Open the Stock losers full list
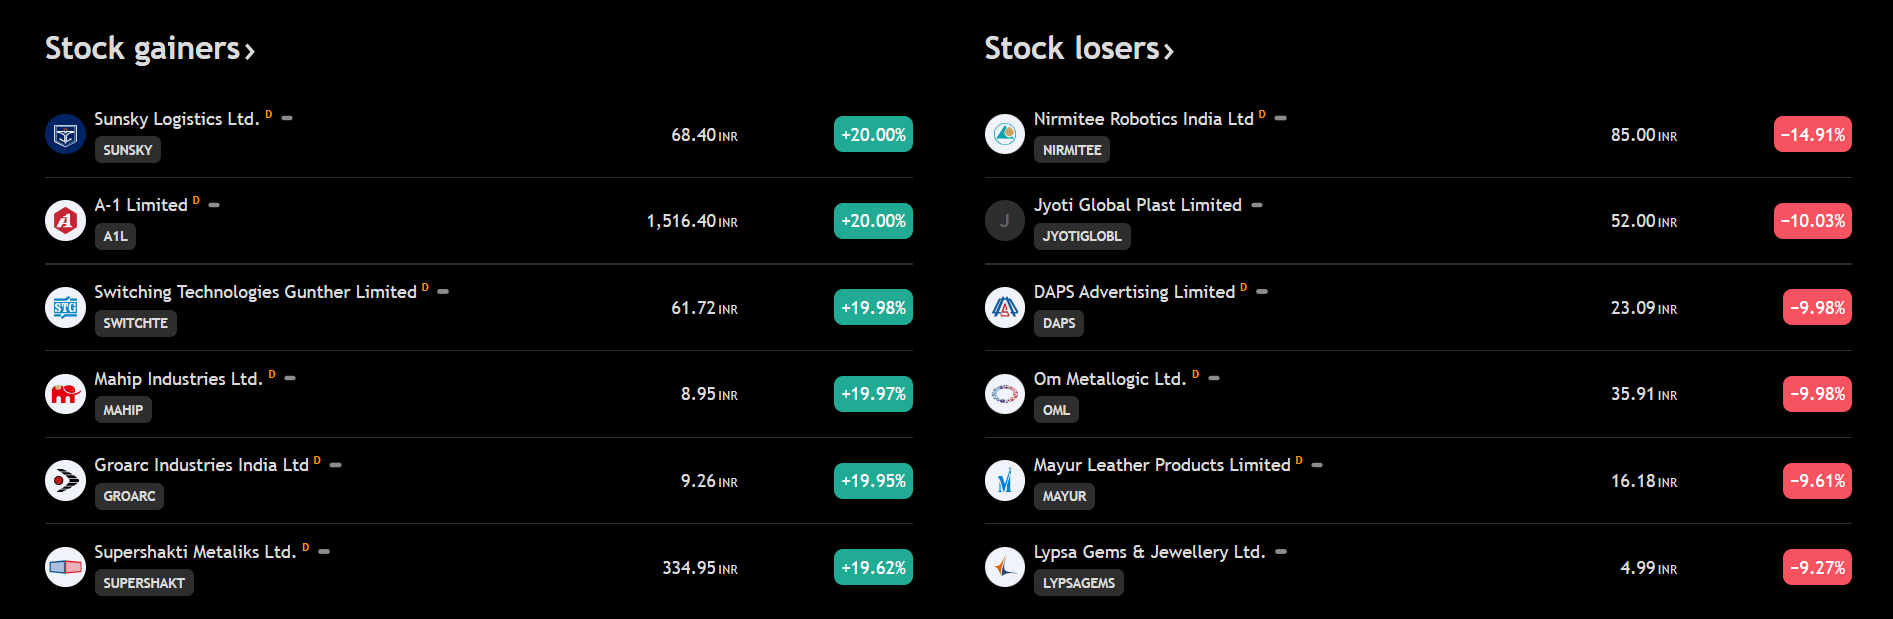Screen dimensions: 1893x619 (1079, 48)
